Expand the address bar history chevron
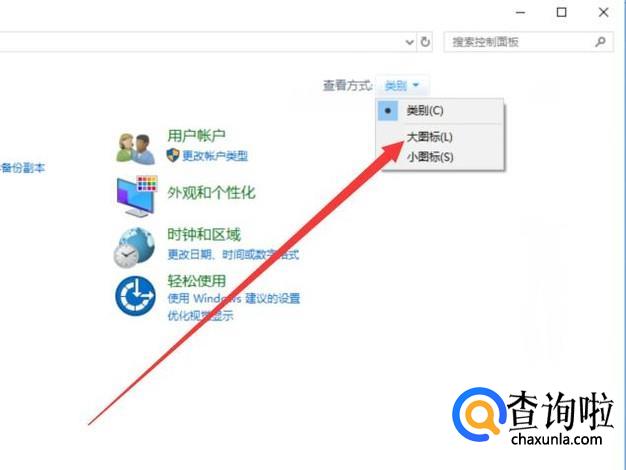The height and width of the screenshot is (470, 626). coord(410,42)
